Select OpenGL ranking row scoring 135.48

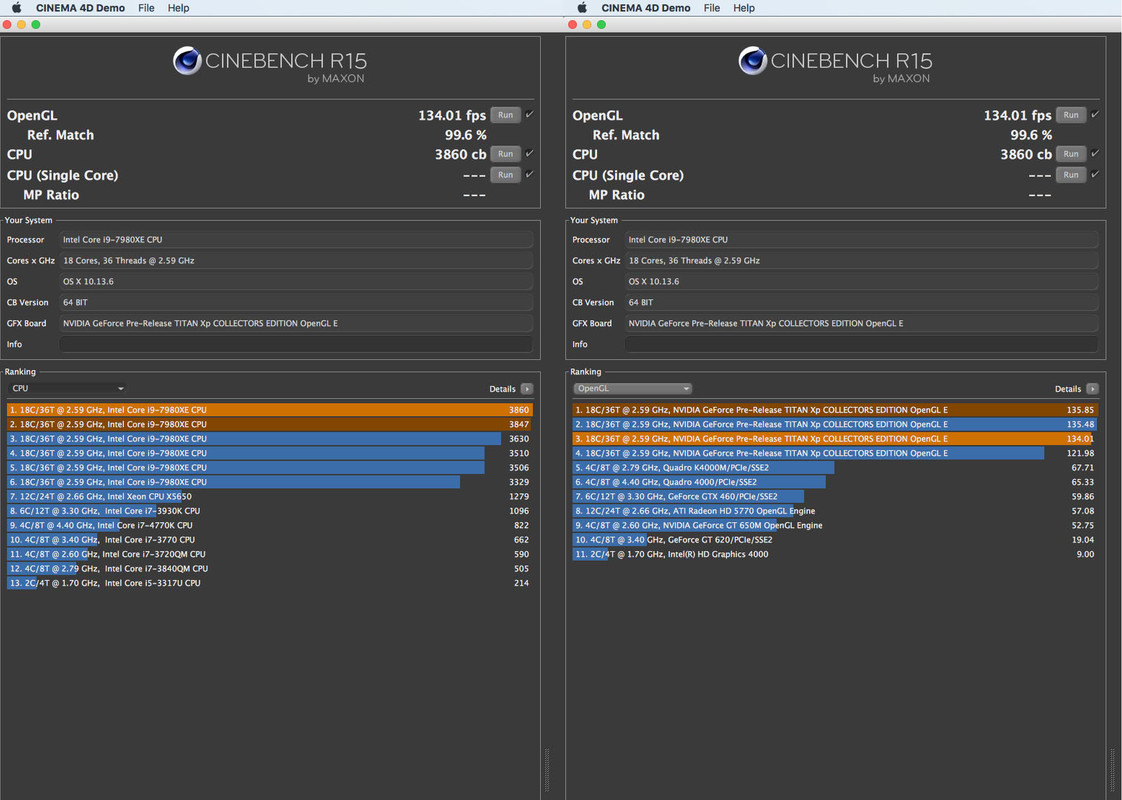coord(835,424)
